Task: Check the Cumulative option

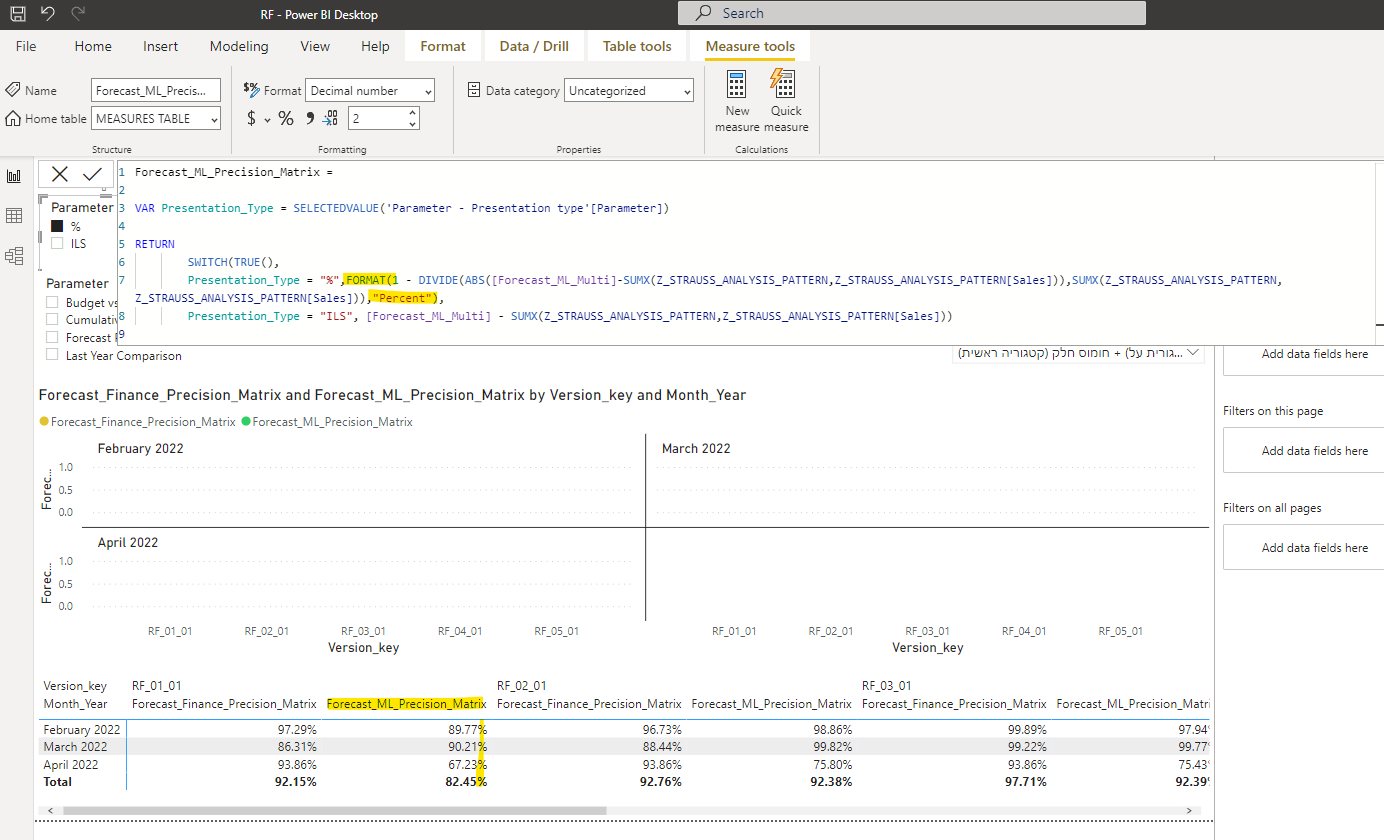Action: tap(52, 320)
